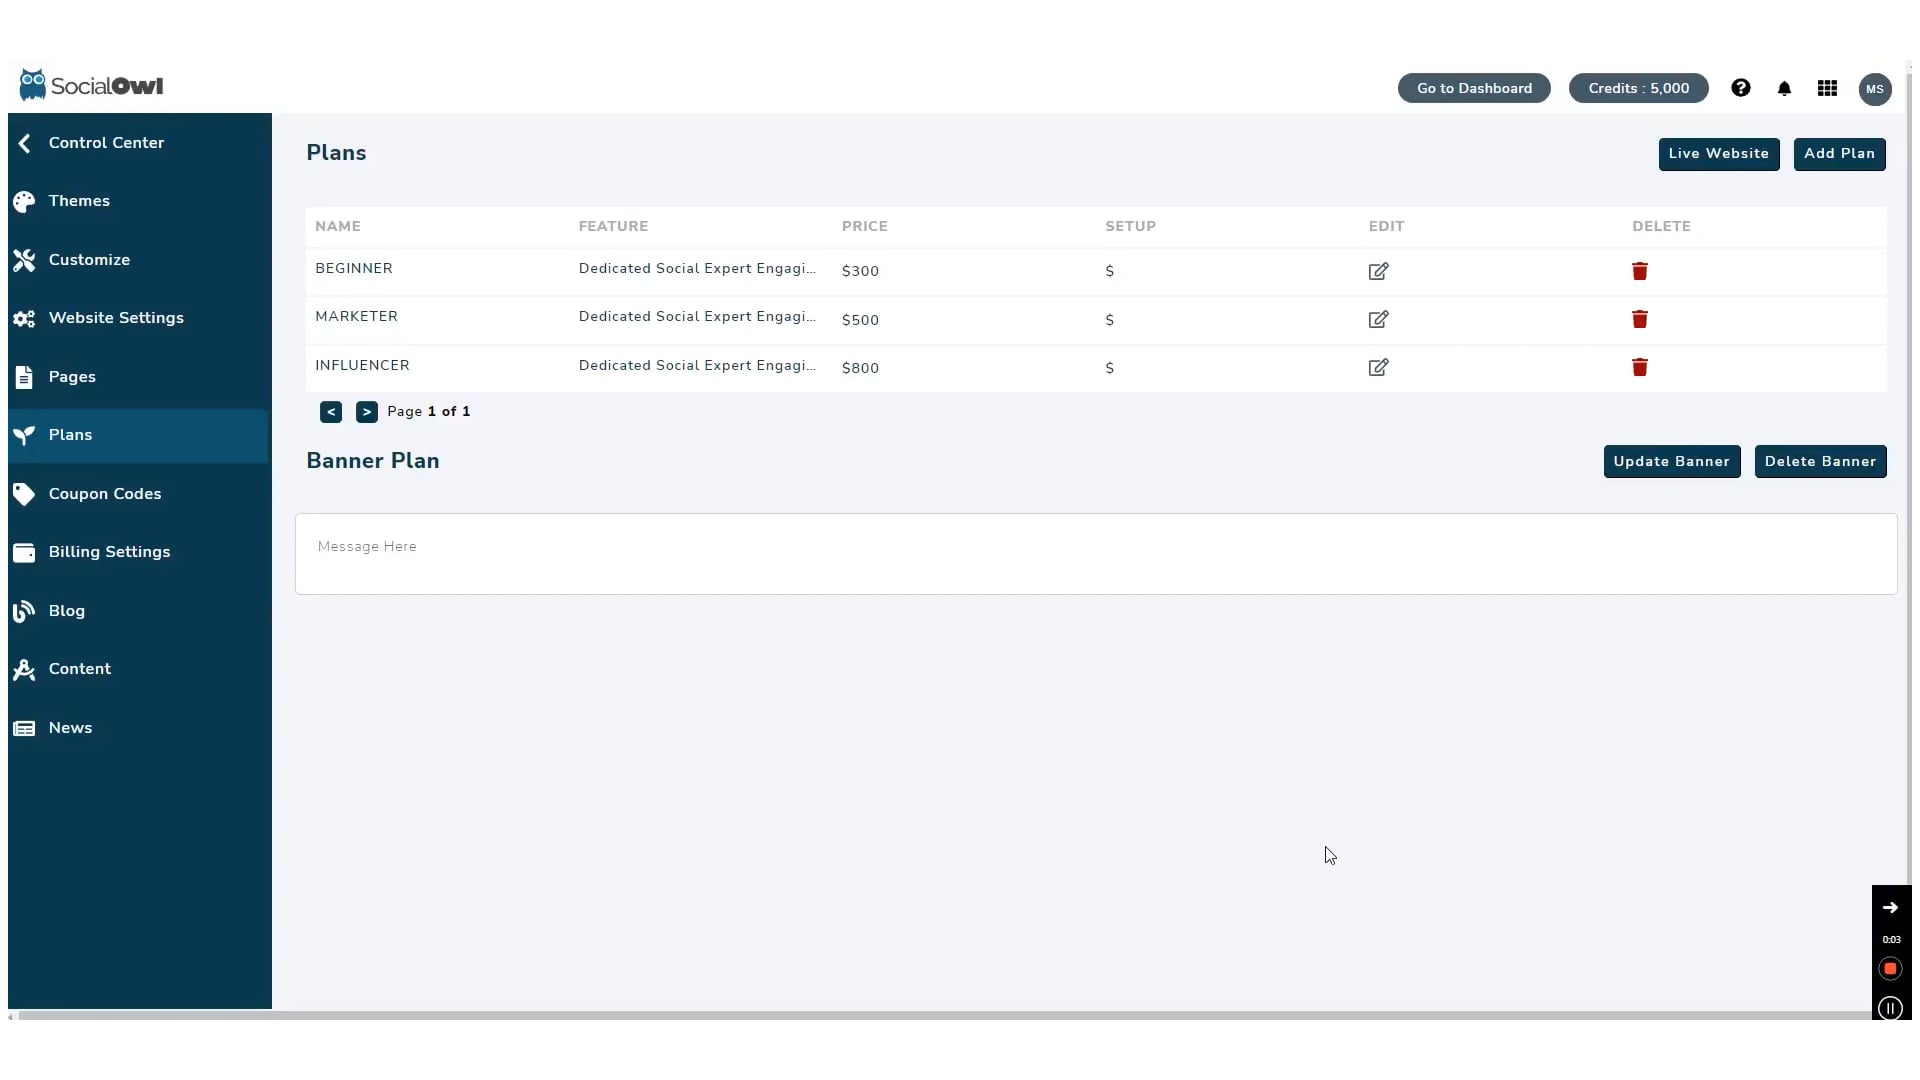1920x1080 pixels.
Task: Click the Add Plan button
Action: tap(1839, 154)
